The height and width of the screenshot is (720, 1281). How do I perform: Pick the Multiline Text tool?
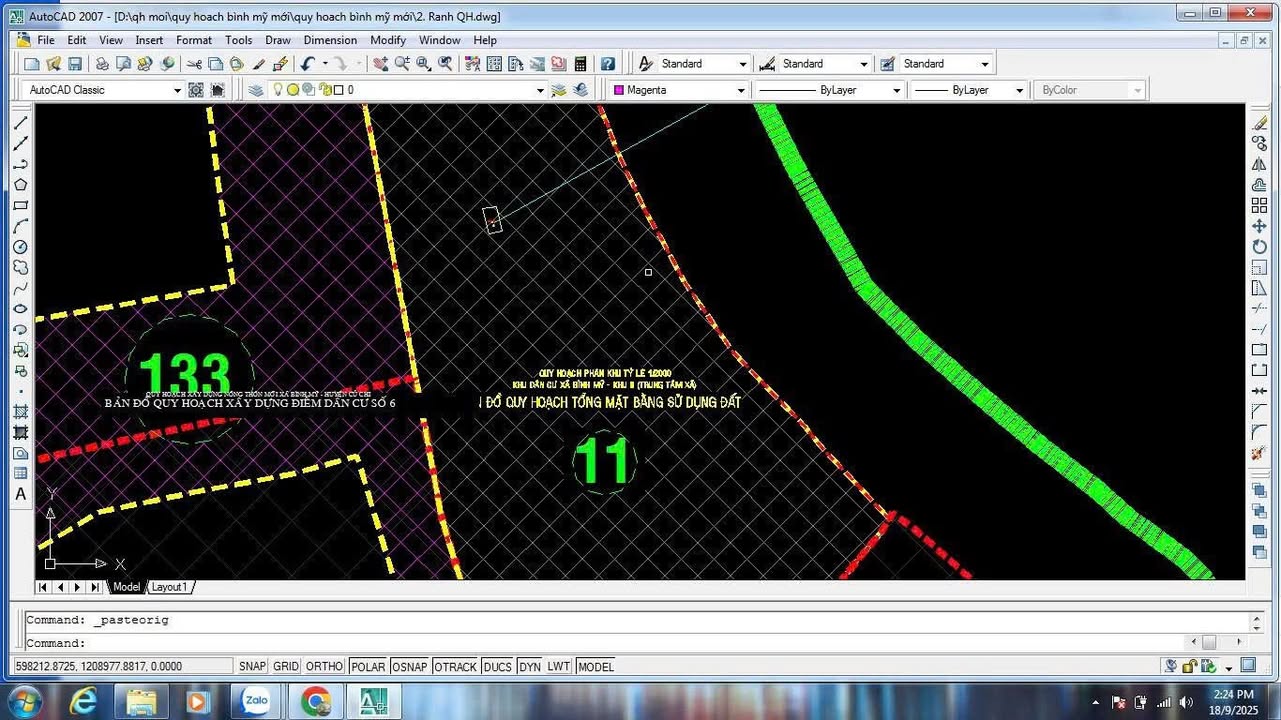(20, 494)
